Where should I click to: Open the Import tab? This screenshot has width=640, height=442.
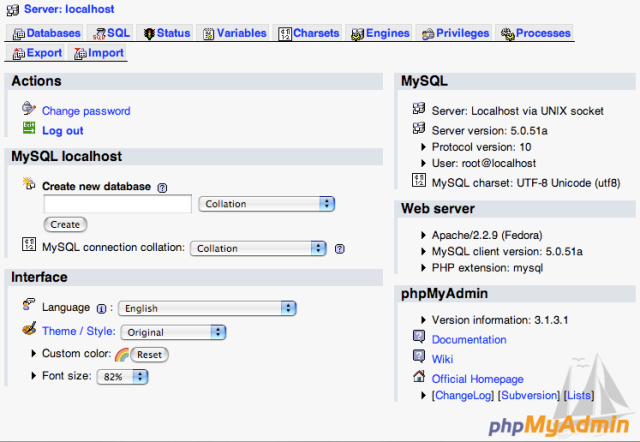pyautogui.click(x=99, y=53)
